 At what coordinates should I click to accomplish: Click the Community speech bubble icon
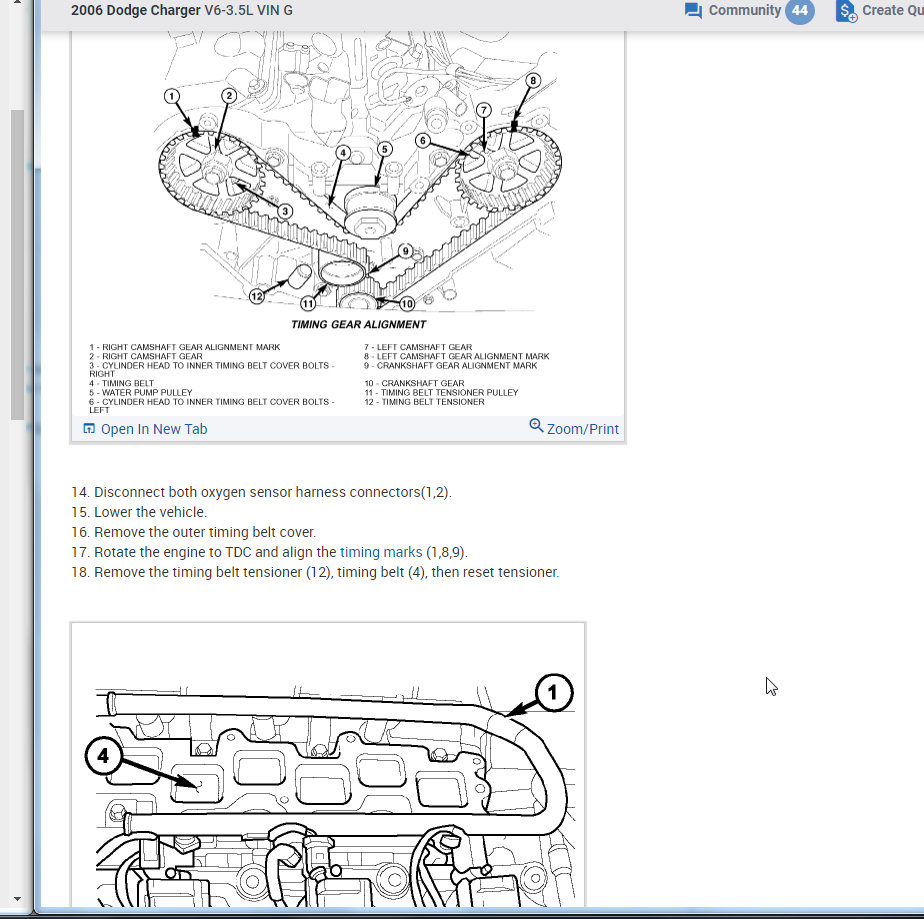coord(693,11)
